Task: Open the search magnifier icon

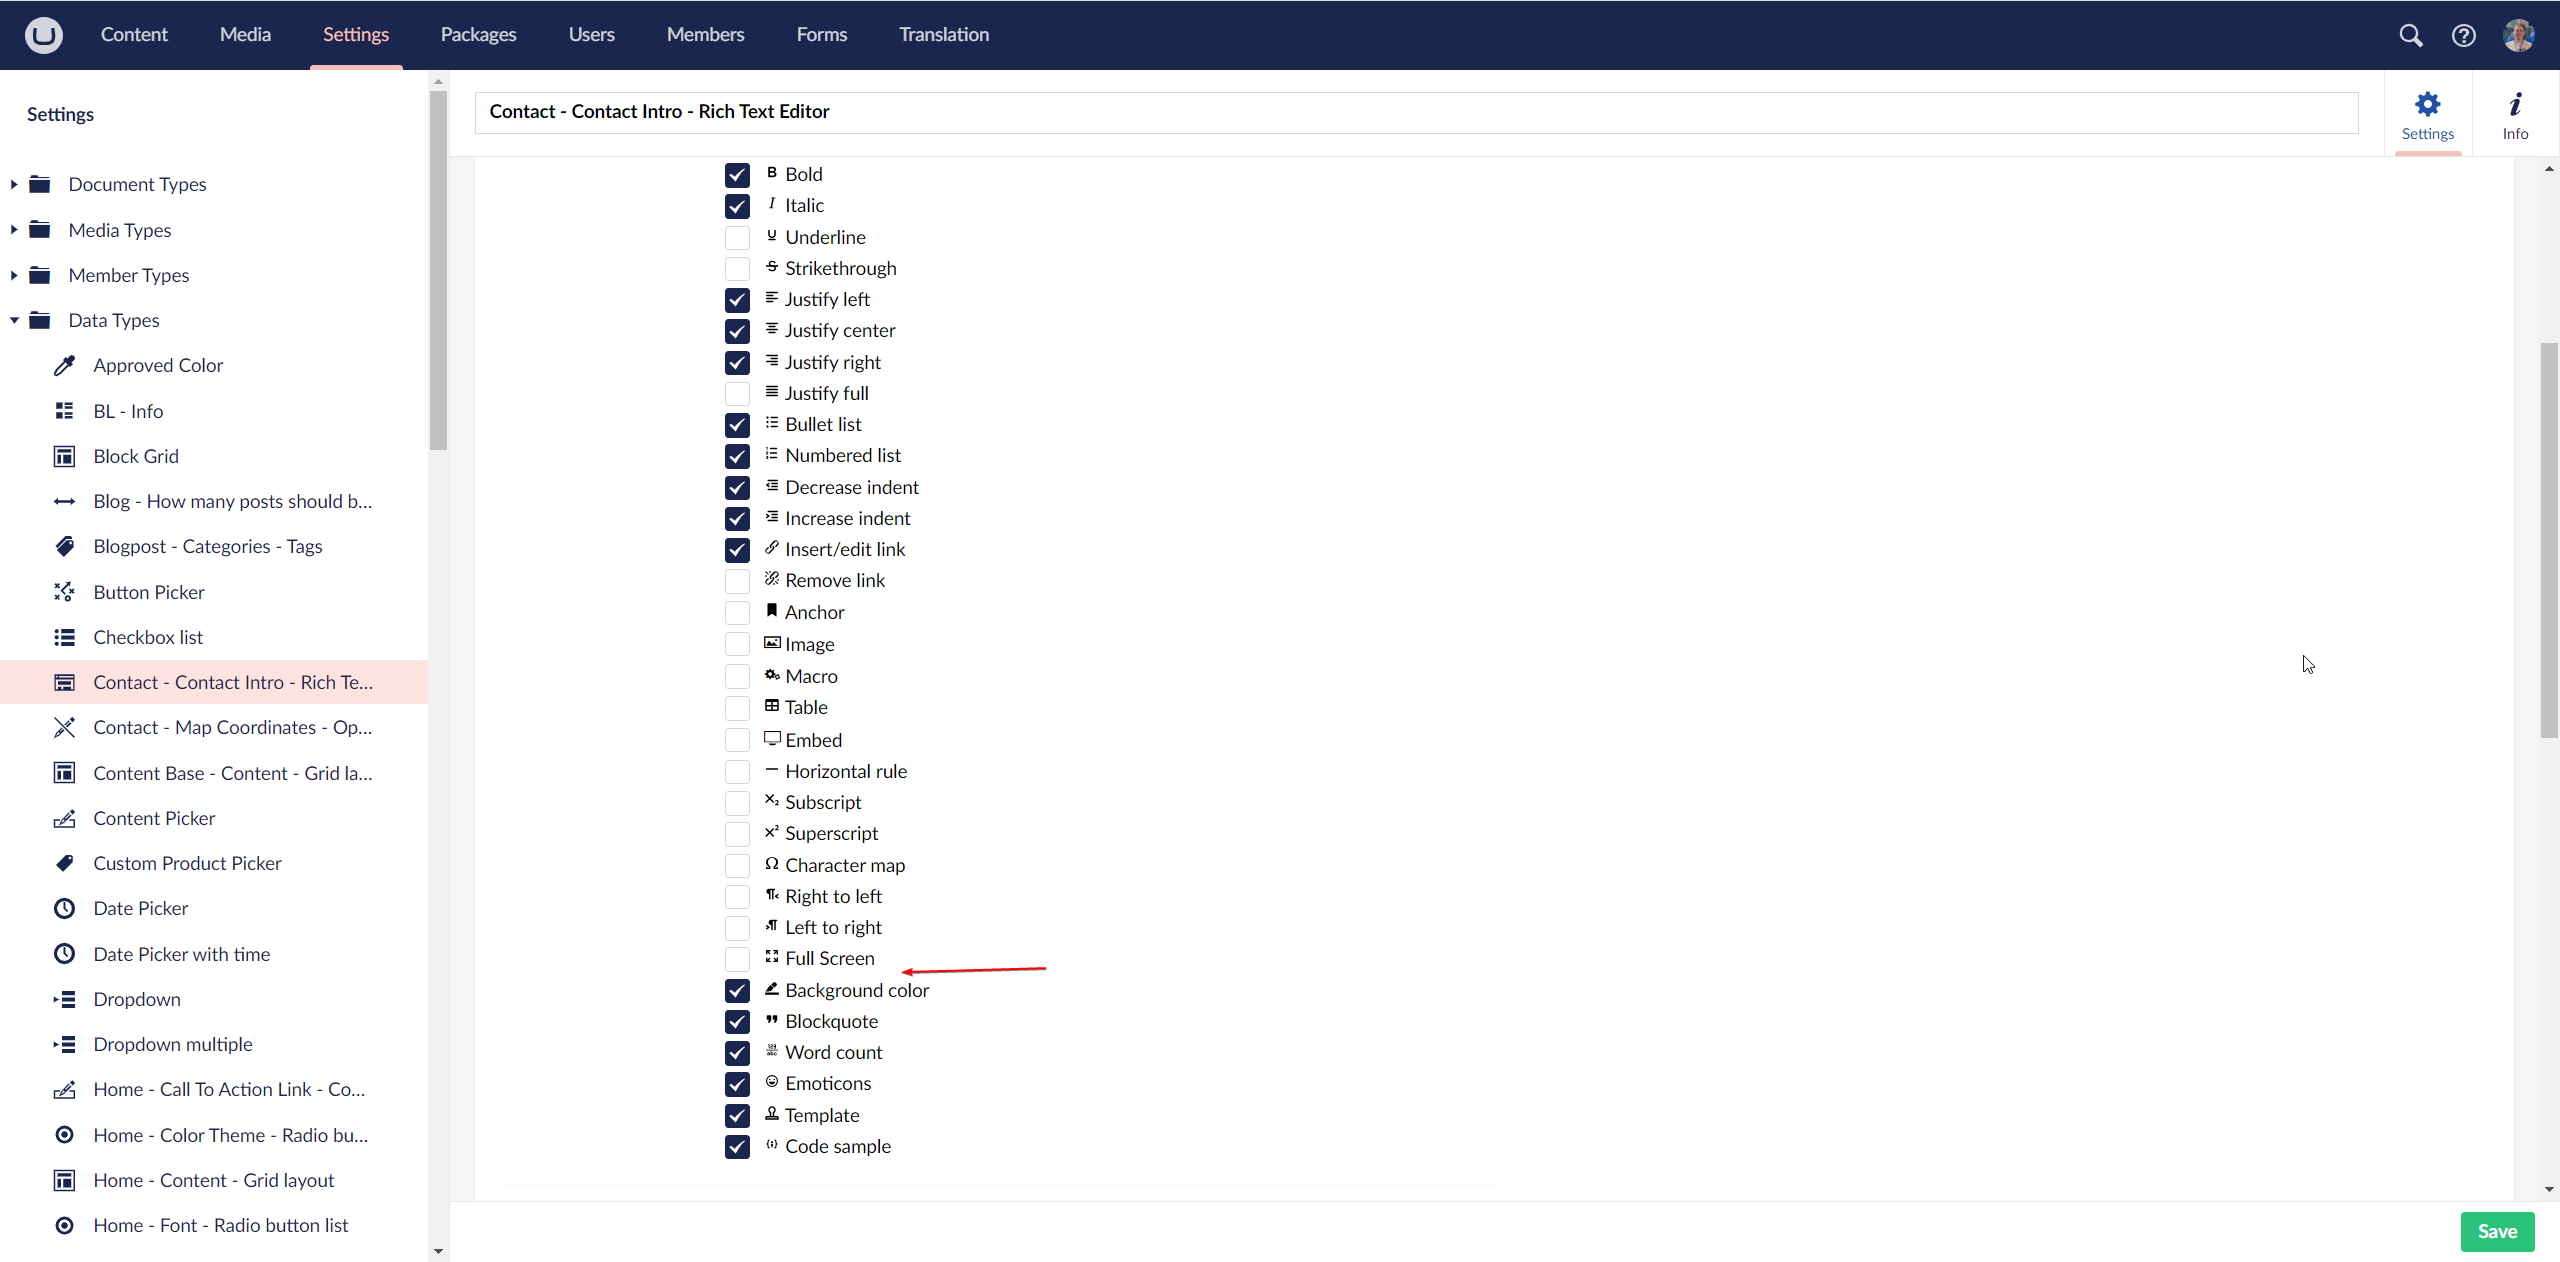Action: [x=2410, y=35]
